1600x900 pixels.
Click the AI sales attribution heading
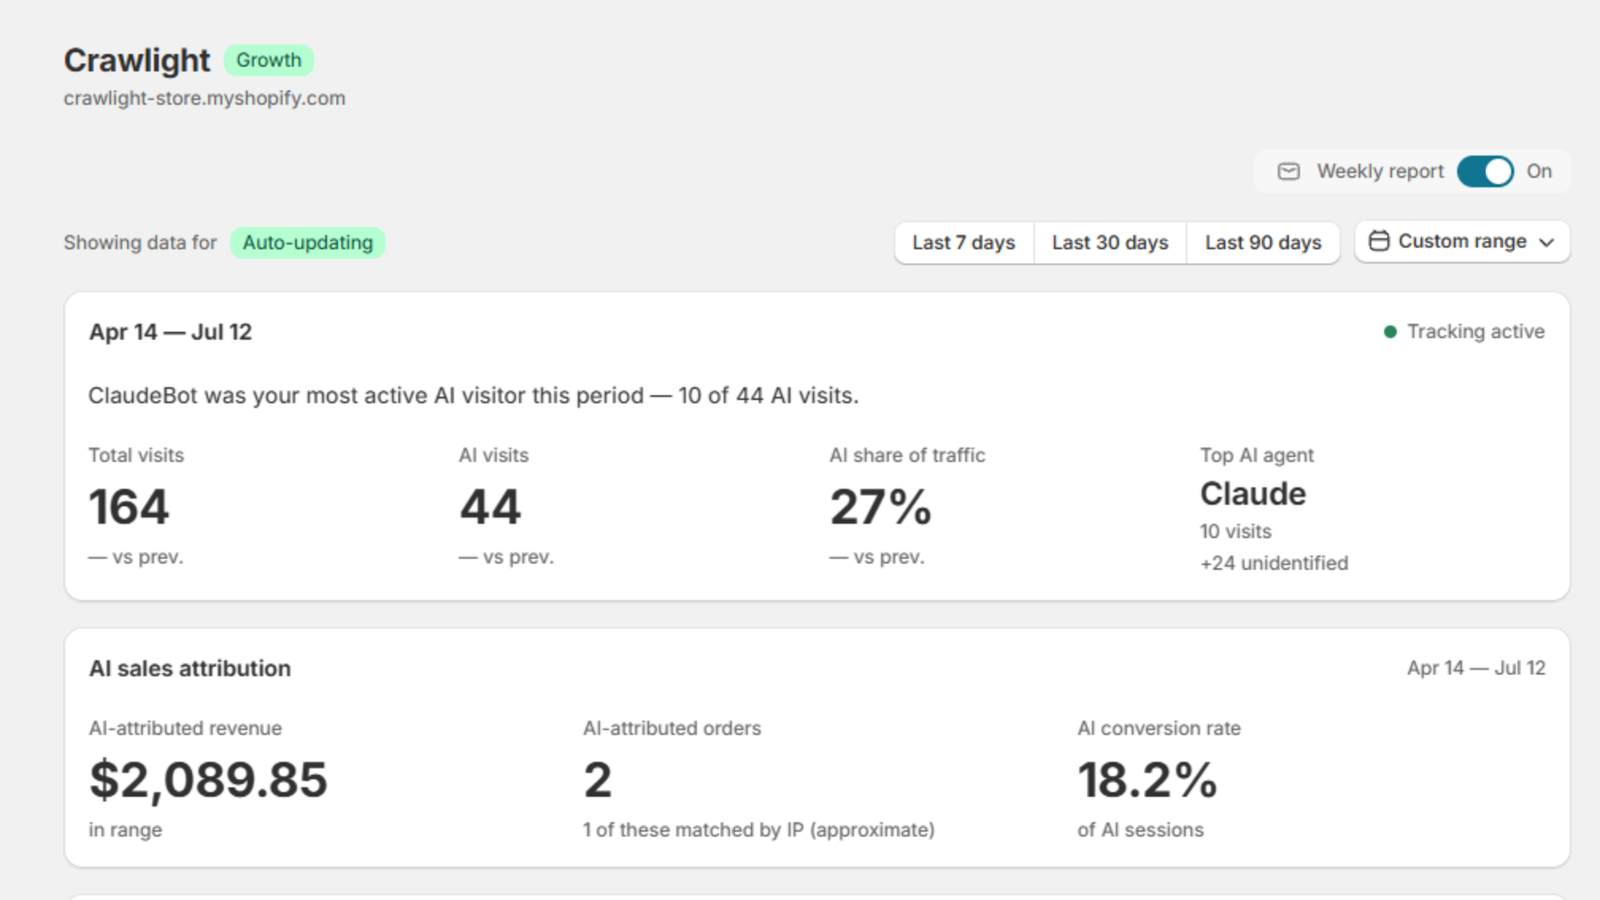190,669
